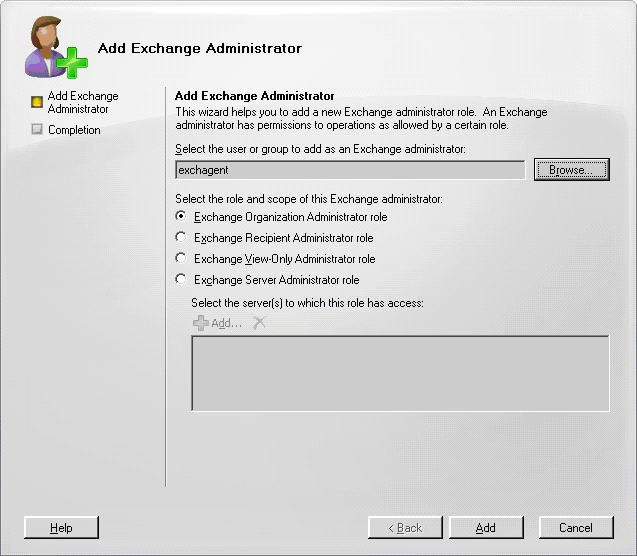
Task: Click the Help button
Action: pos(61,528)
